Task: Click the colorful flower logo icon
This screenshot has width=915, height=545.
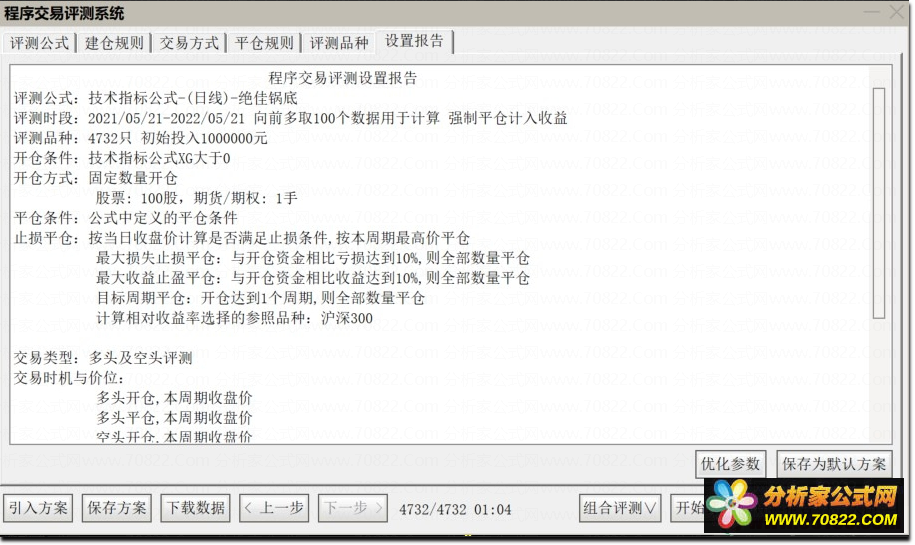Action: pyautogui.click(x=731, y=504)
